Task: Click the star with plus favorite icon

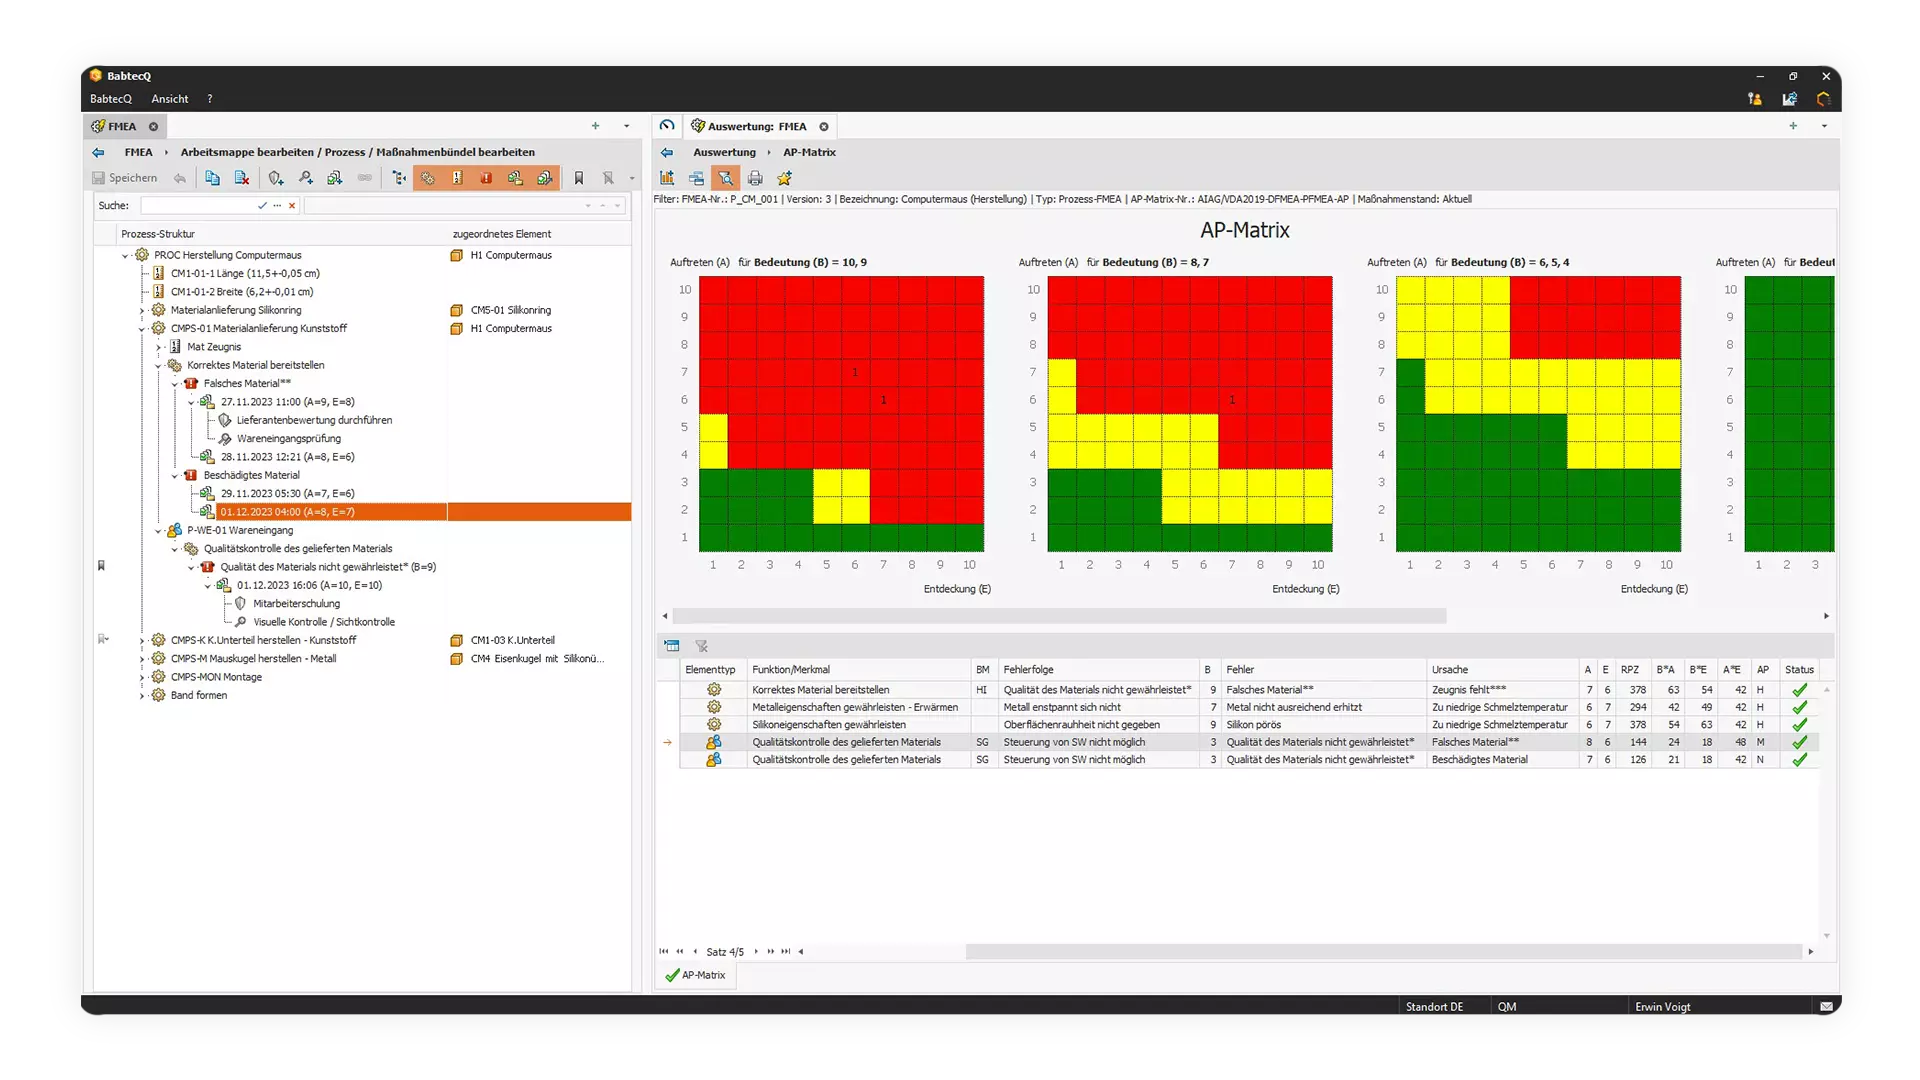Action: click(785, 178)
